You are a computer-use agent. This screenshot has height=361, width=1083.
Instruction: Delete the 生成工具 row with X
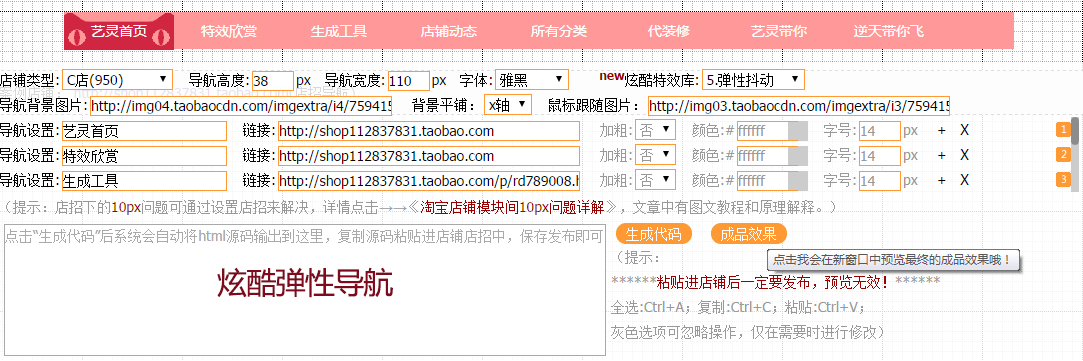point(965,179)
